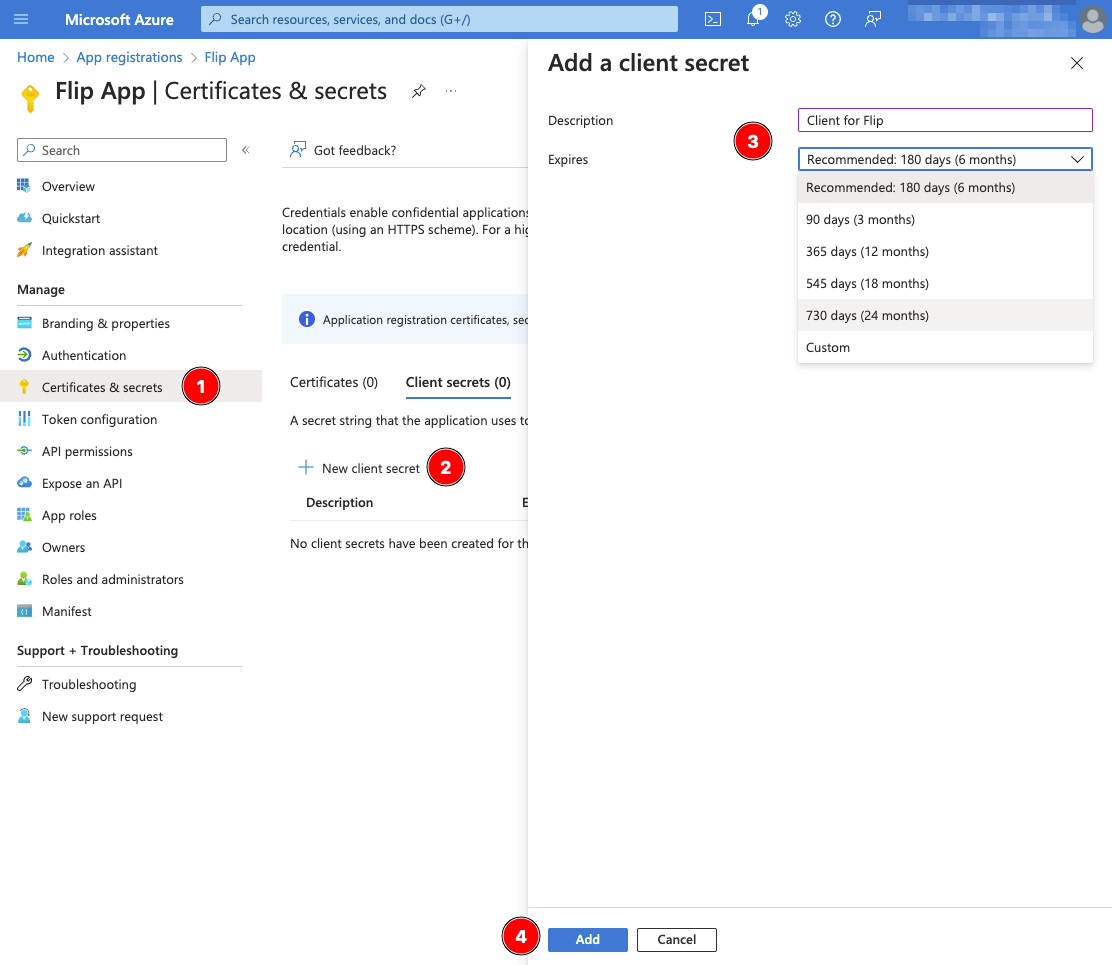Click the Branding & properties icon

pos(24,323)
